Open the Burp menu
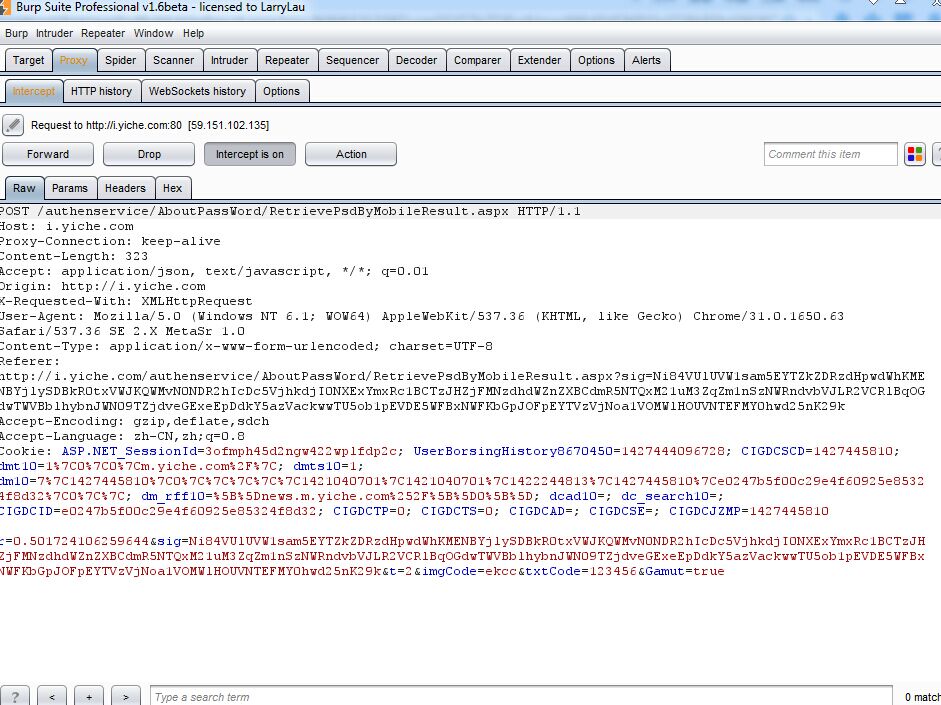This screenshot has height=705, width=941. [x=16, y=34]
